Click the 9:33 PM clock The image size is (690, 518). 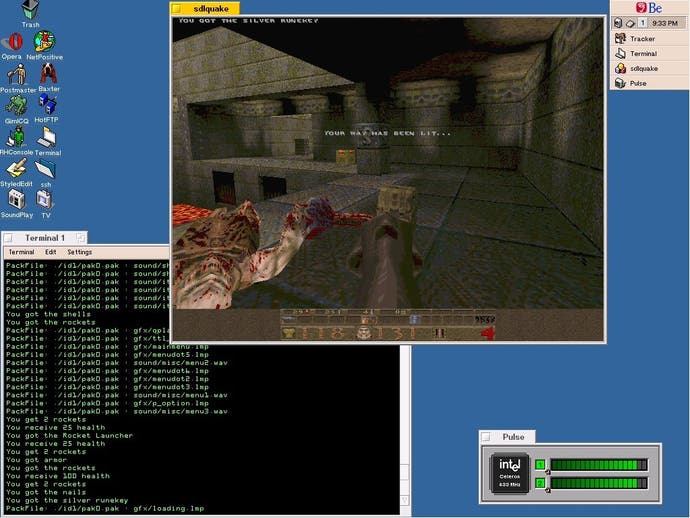click(x=664, y=23)
